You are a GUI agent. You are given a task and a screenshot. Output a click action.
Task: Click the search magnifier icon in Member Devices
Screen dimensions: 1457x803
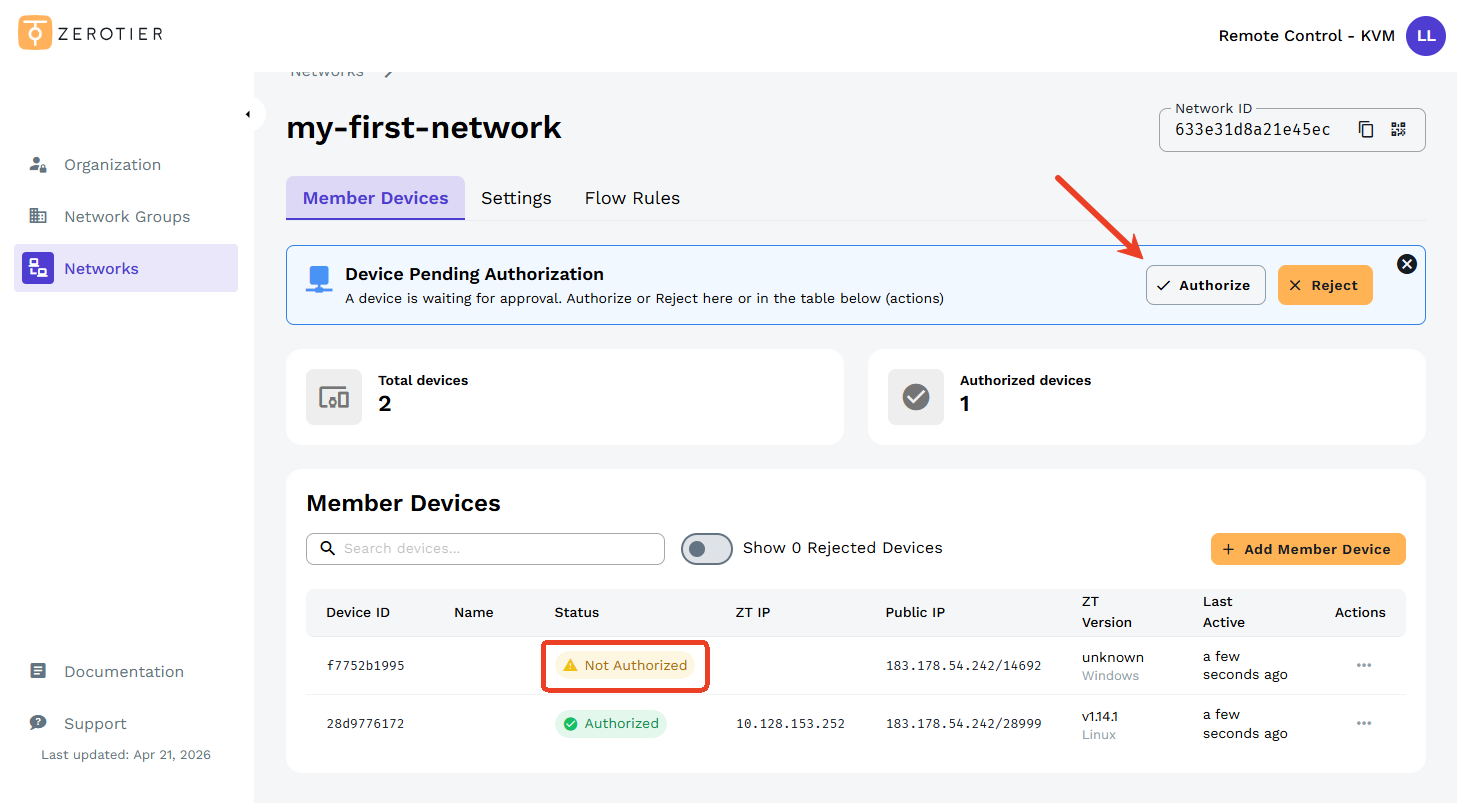point(327,548)
